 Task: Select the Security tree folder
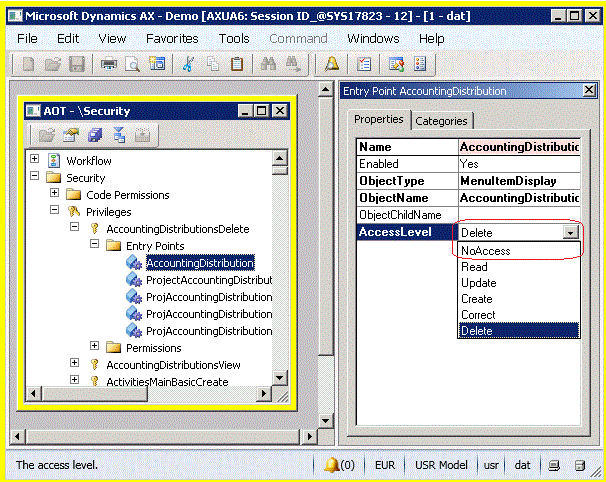click(85, 178)
